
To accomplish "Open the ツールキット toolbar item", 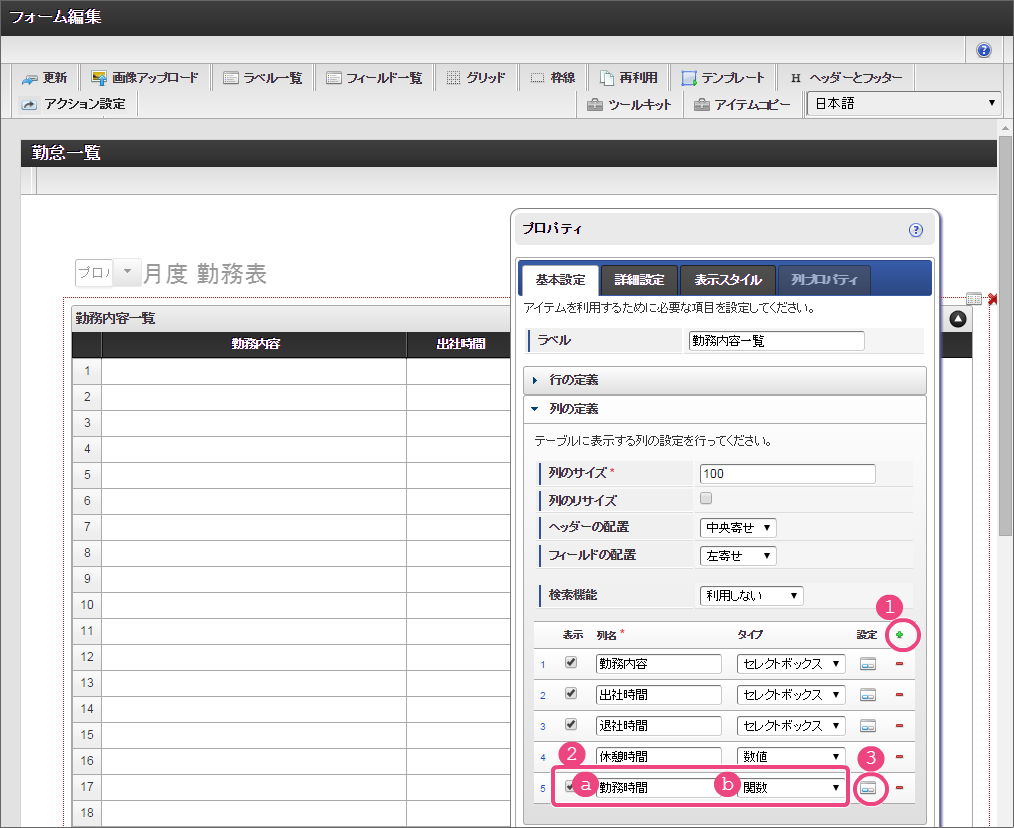I will (x=629, y=104).
